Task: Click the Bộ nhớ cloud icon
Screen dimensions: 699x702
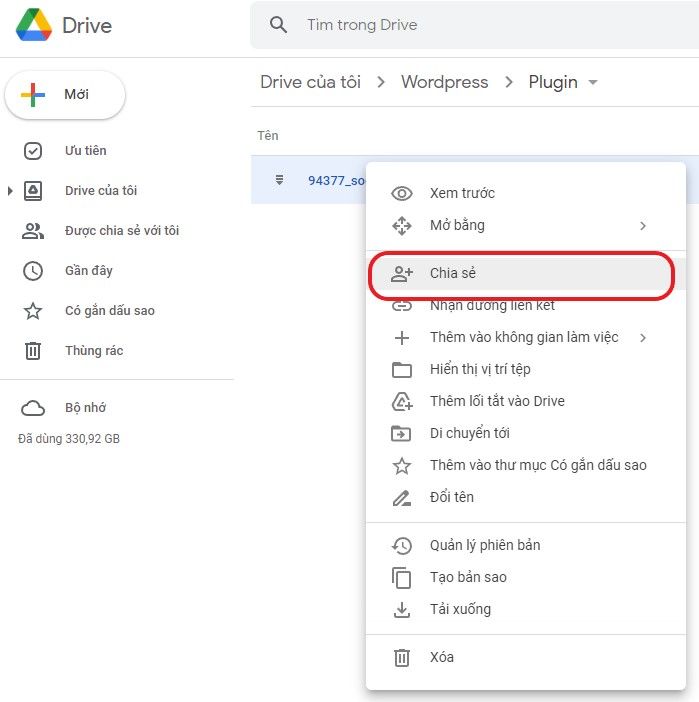Action: (33, 408)
